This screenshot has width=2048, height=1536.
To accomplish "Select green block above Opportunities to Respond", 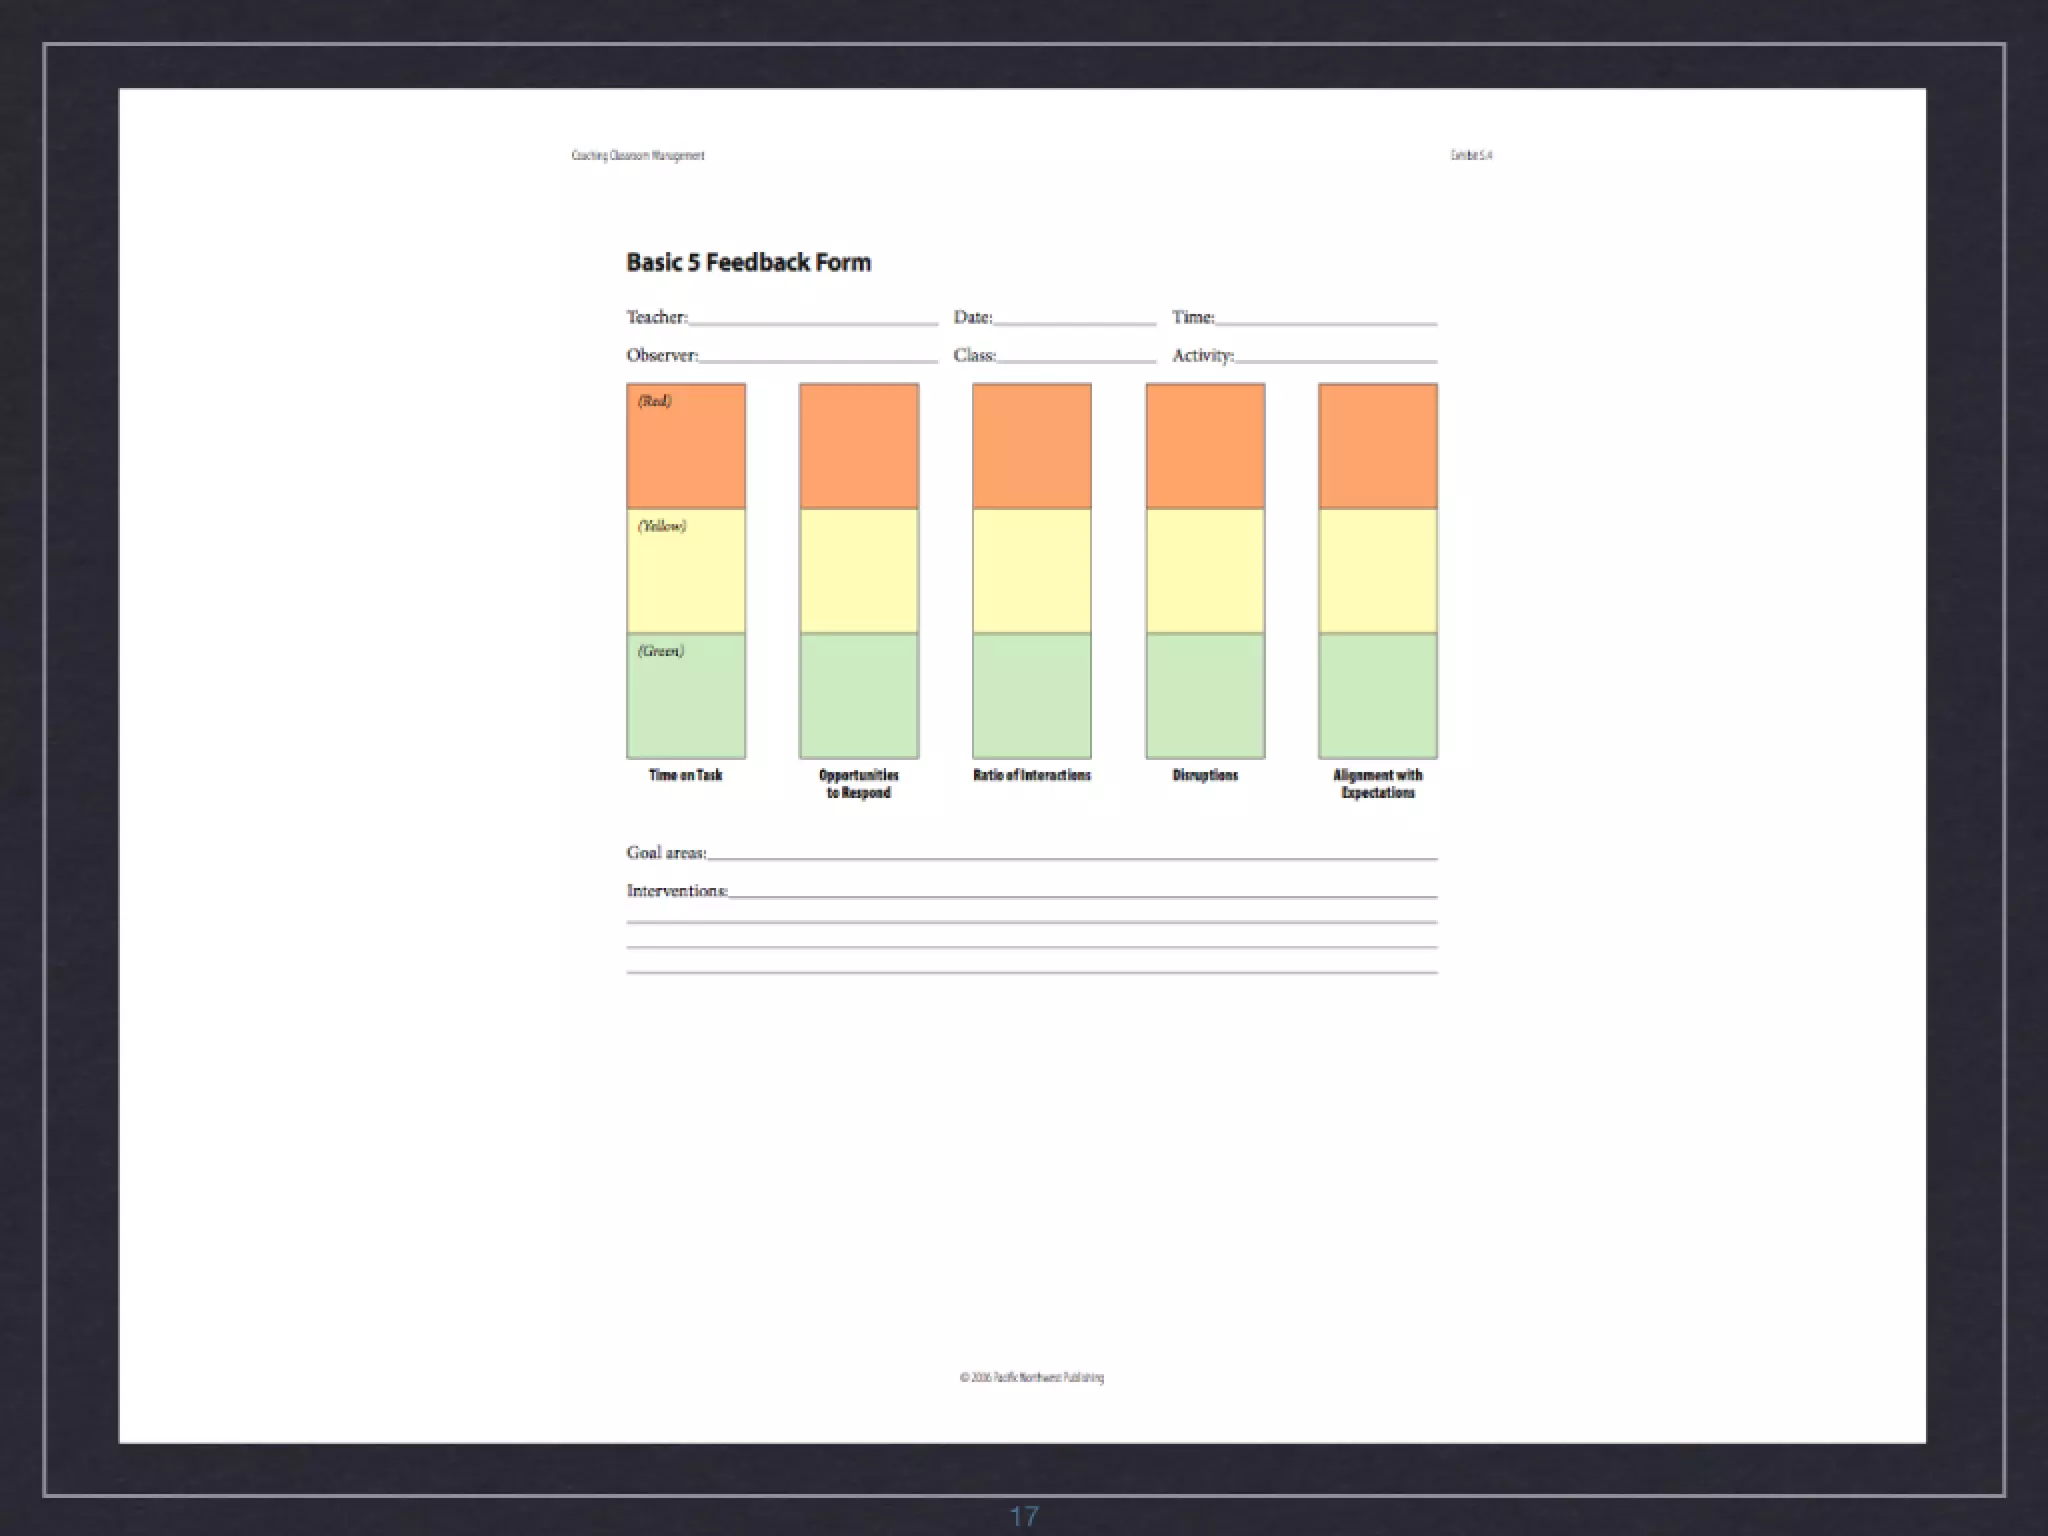I will 859,697.
